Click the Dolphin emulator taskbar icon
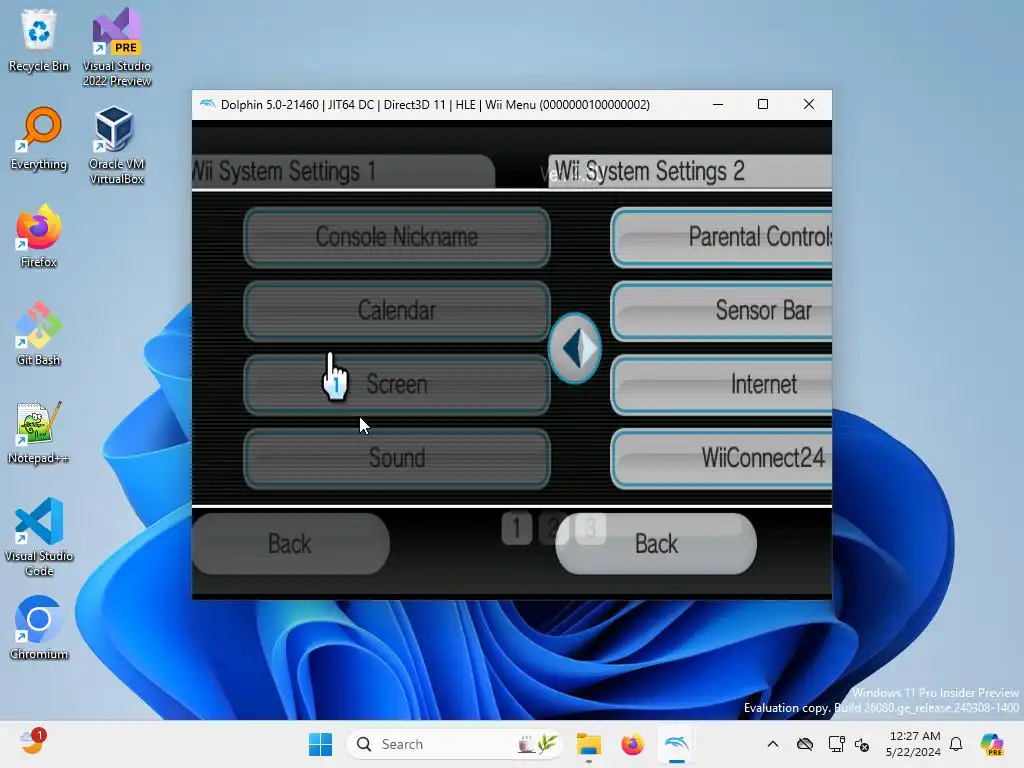This screenshot has height=768, width=1024. (677, 744)
